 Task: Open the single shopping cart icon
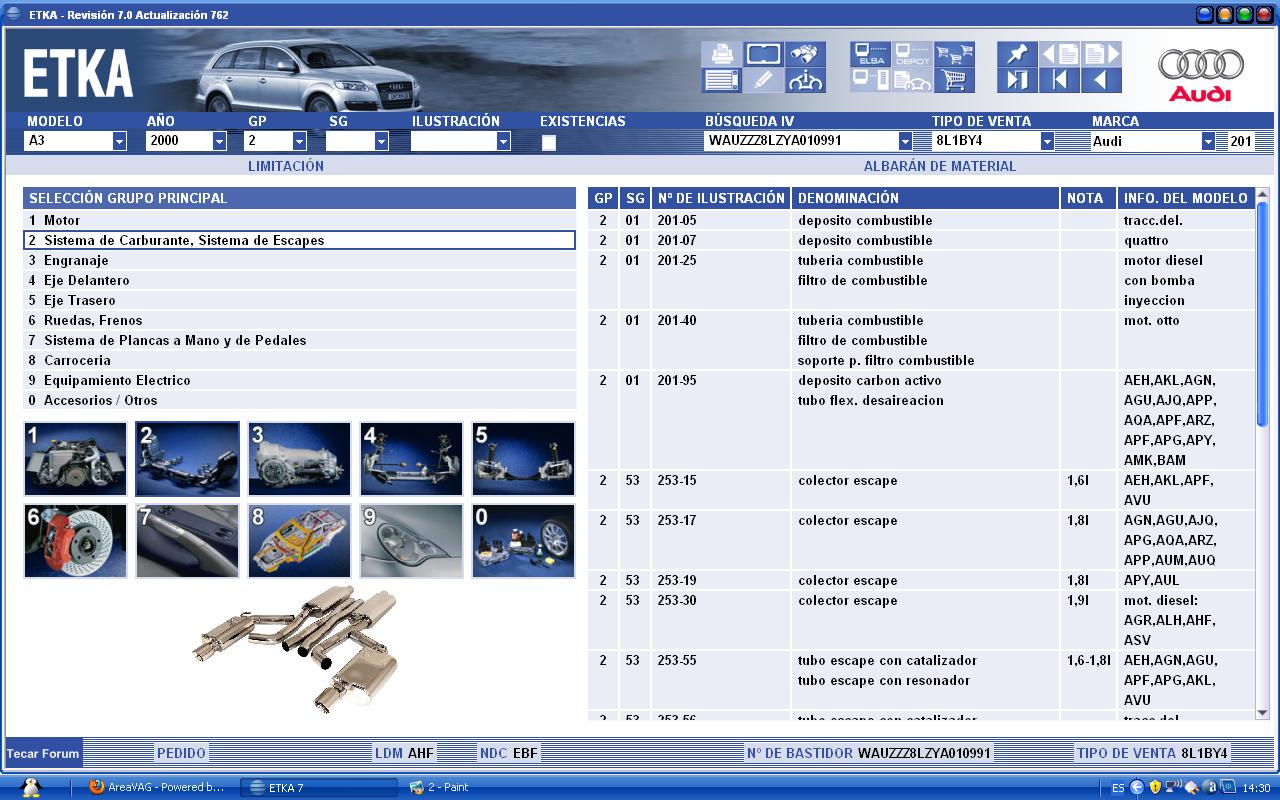pos(955,81)
